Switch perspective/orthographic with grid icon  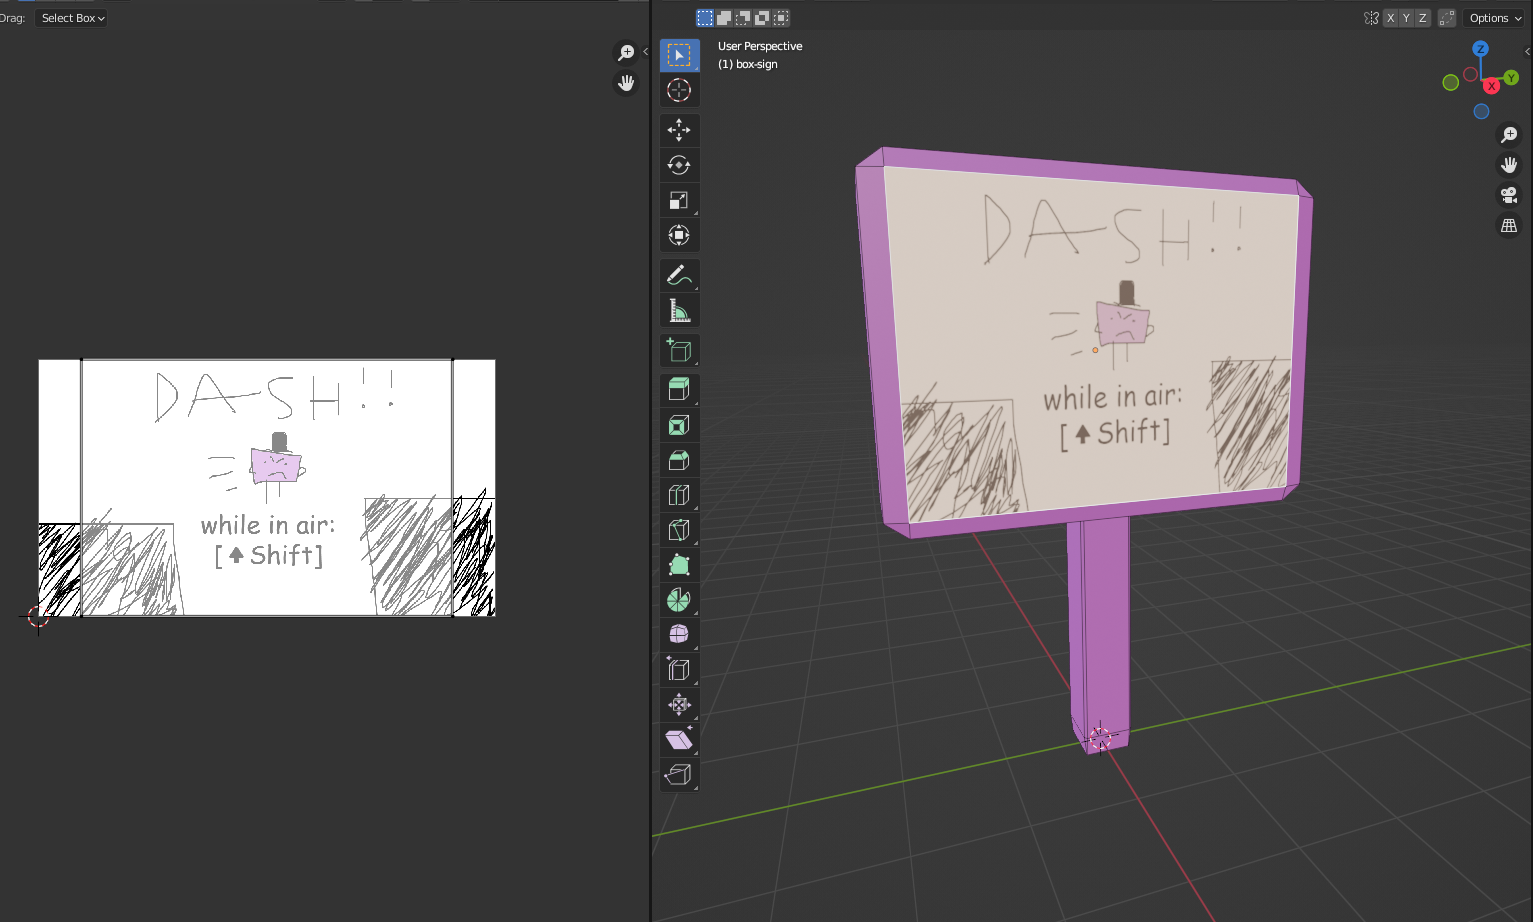tap(1509, 226)
